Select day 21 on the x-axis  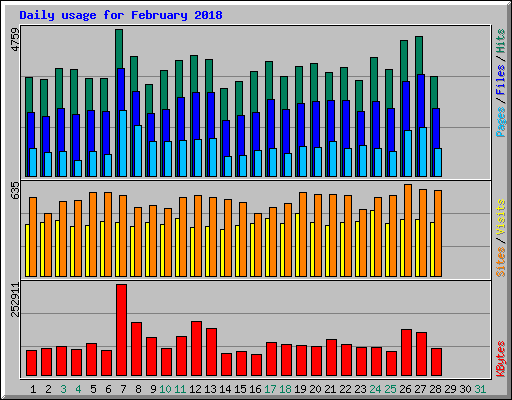(330, 389)
